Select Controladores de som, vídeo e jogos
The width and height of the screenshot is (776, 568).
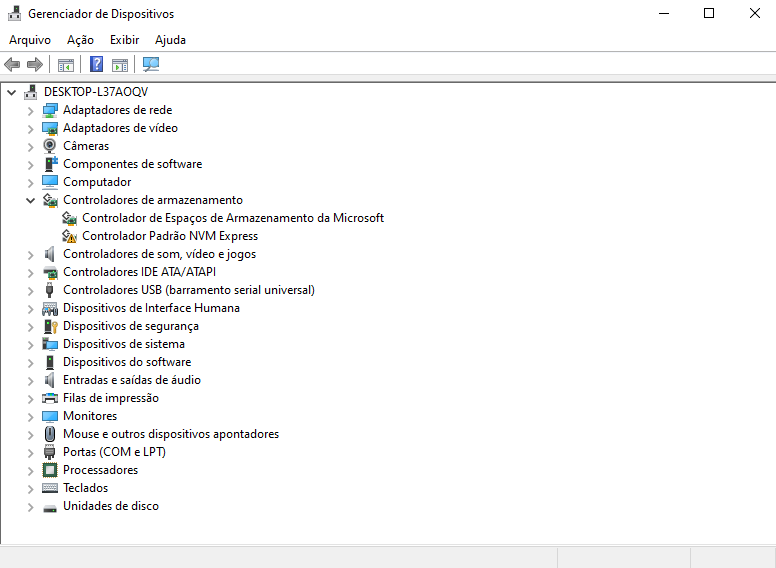click(x=159, y=254)
